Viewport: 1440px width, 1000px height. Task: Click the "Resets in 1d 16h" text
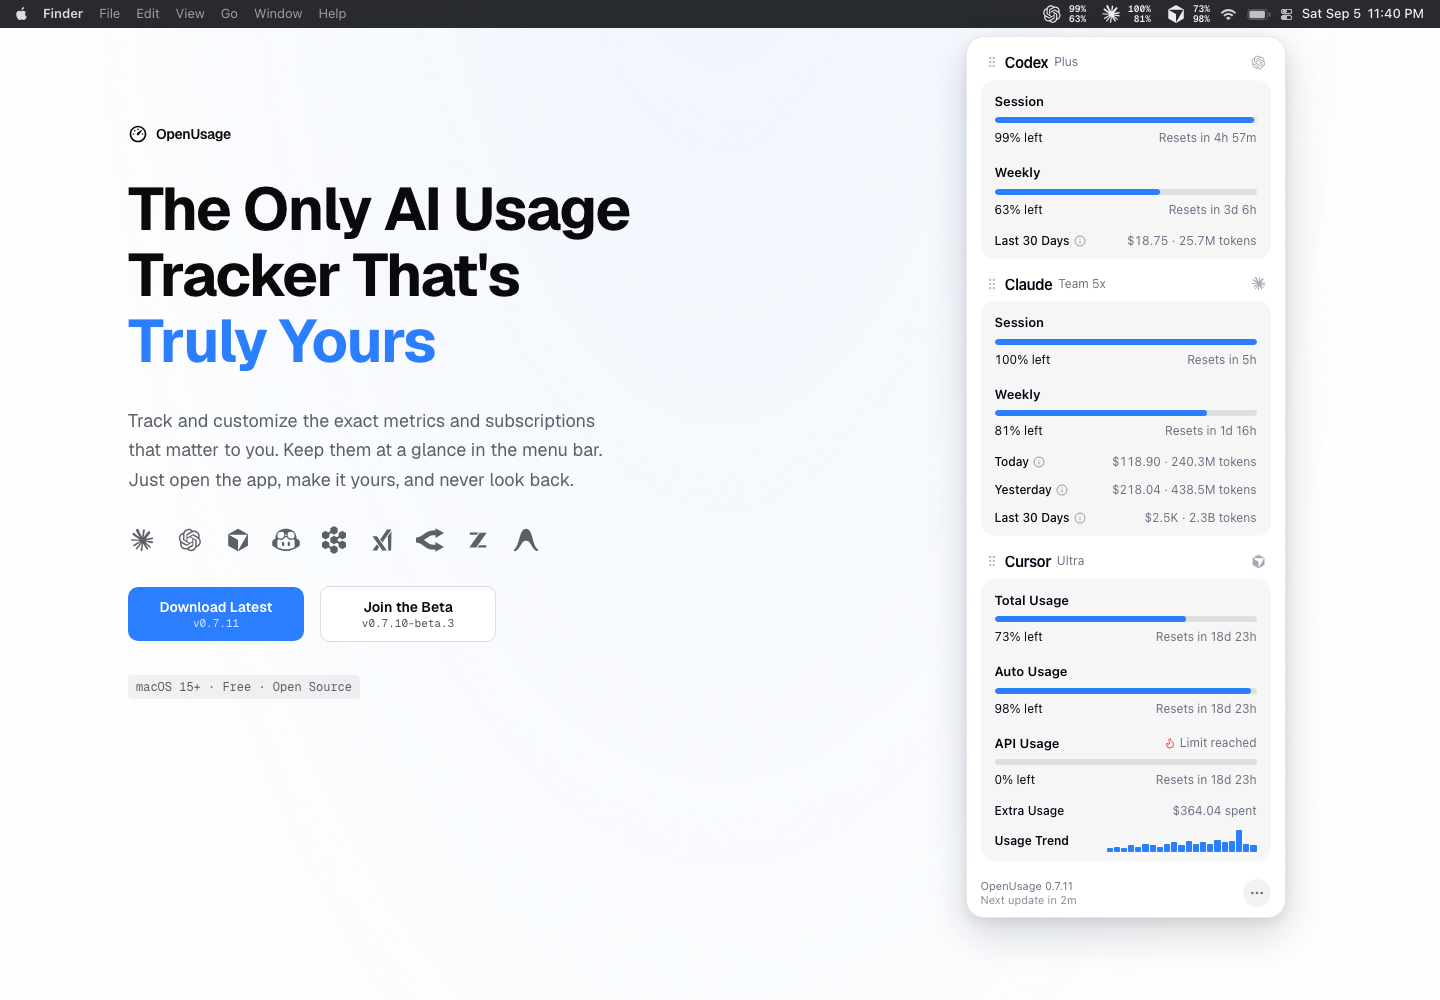click(1211, 431)
